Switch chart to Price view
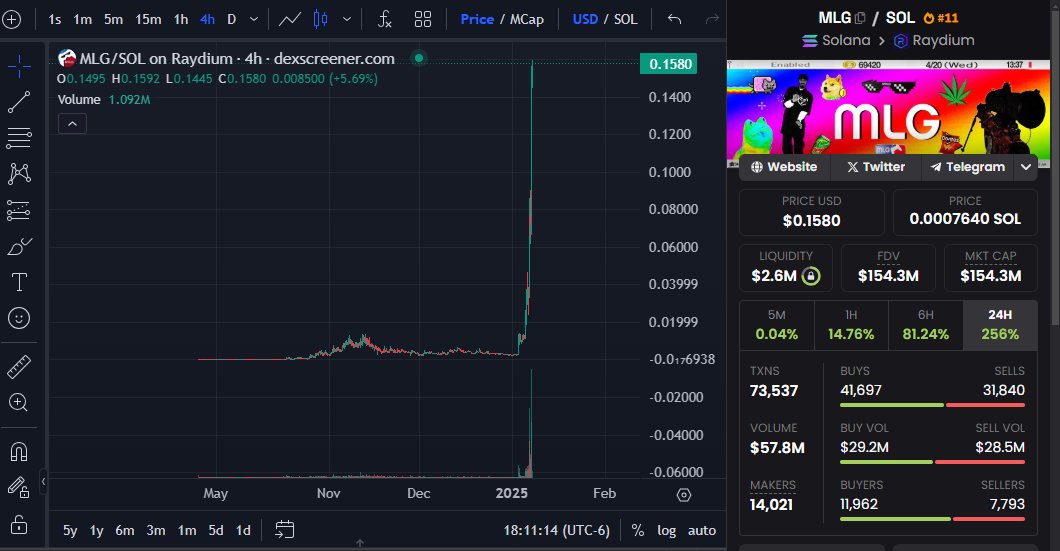1060x551 pixels. tap(477, 20)
